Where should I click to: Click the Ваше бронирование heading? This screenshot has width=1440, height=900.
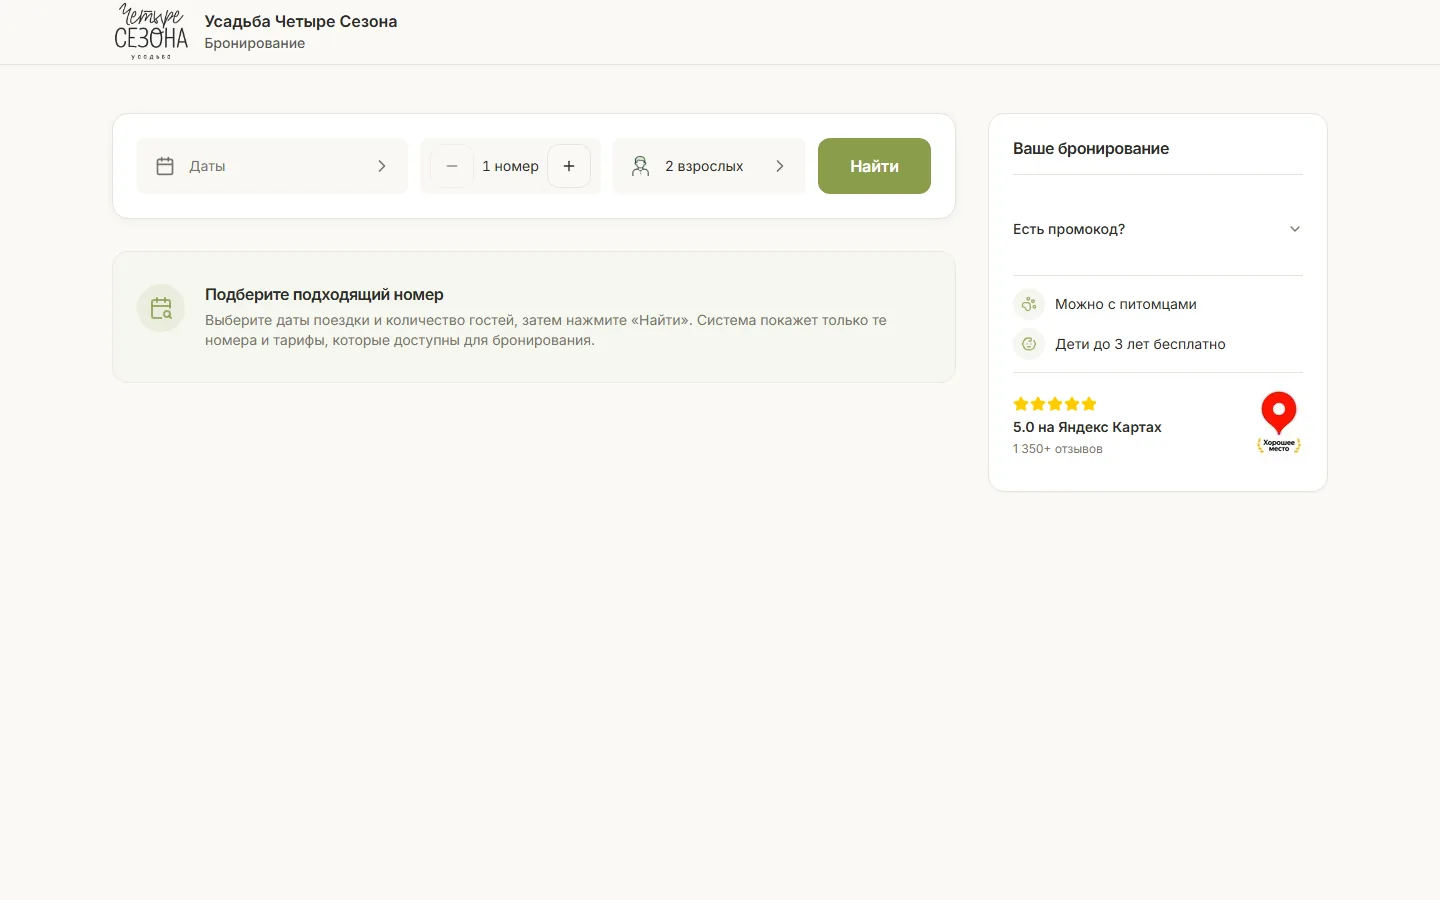[1091, 148]
